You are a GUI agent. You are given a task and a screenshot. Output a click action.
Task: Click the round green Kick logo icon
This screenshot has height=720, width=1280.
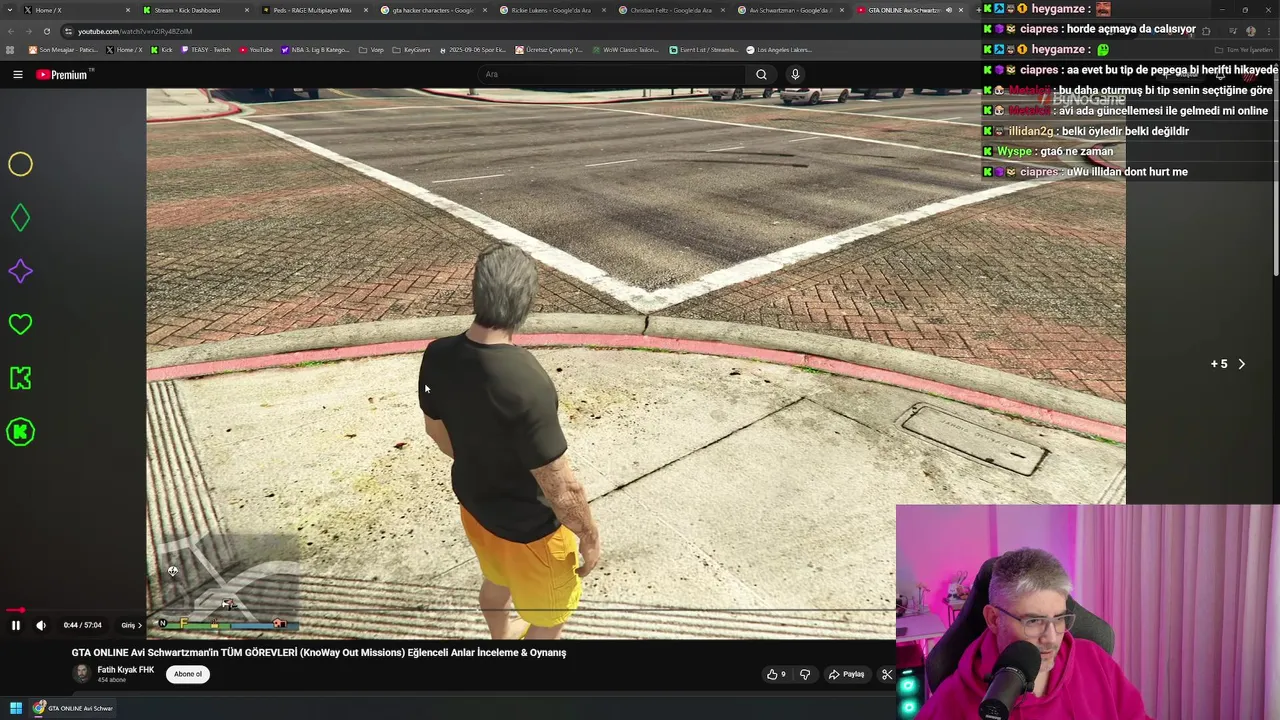coord(20,432)
